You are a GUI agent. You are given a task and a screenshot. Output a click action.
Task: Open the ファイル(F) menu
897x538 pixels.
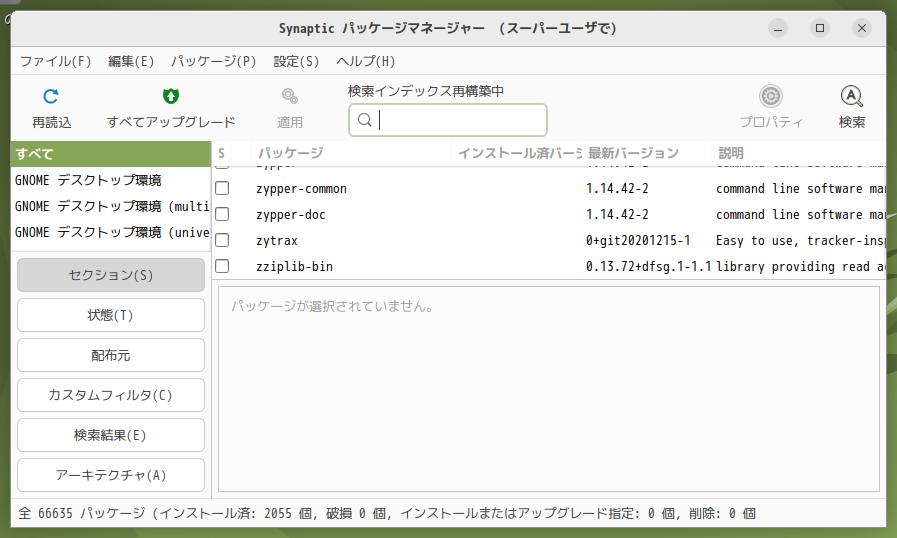[55, 61]
